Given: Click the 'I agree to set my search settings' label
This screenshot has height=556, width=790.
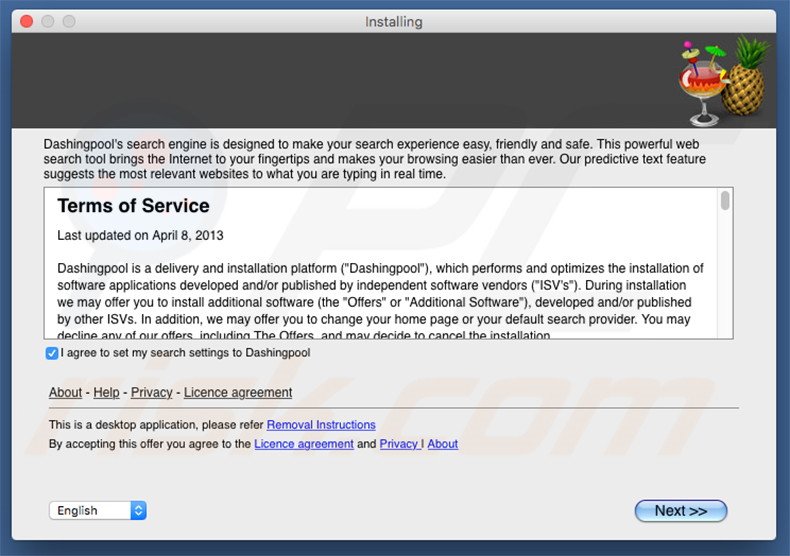Looking at the screenshot, I should point(185,353).
